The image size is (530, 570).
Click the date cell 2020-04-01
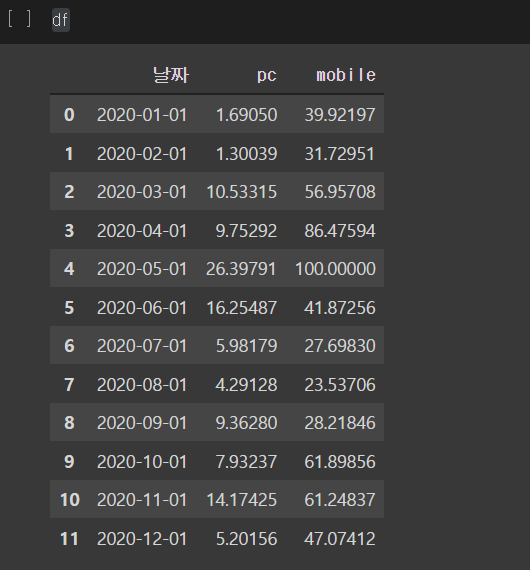pyautogui.click(x=142, y=230)
